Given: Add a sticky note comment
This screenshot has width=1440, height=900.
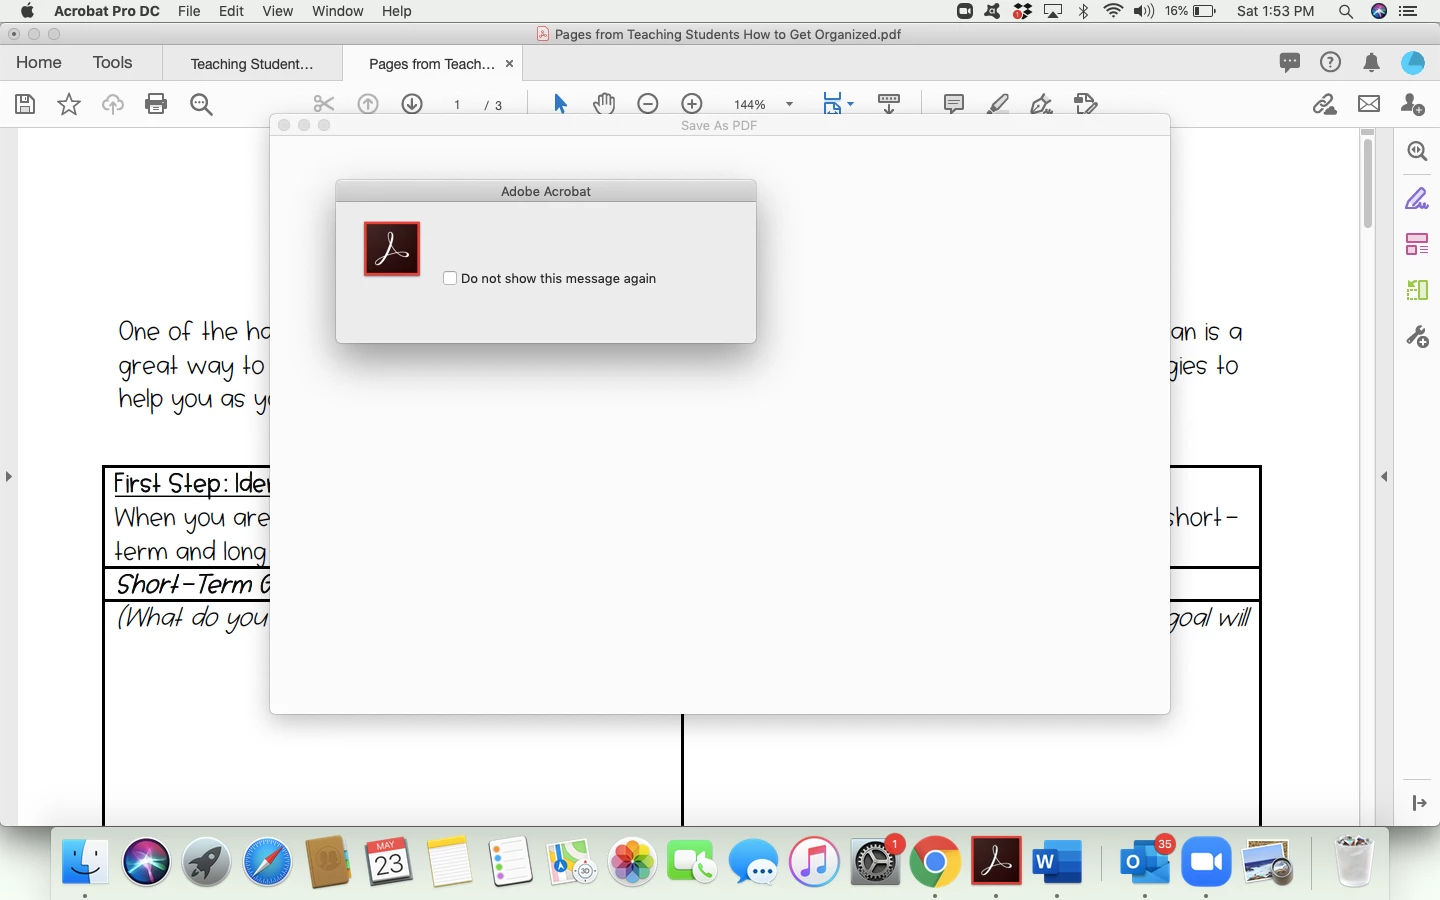Looking at the screenshot, I should click(954, 104).
